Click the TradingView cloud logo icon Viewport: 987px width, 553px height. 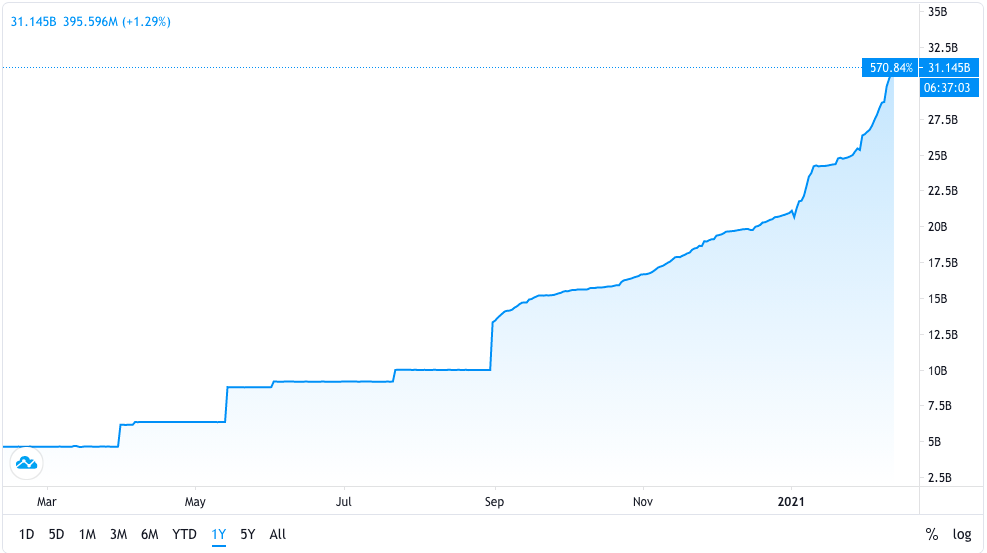[26, 464]
